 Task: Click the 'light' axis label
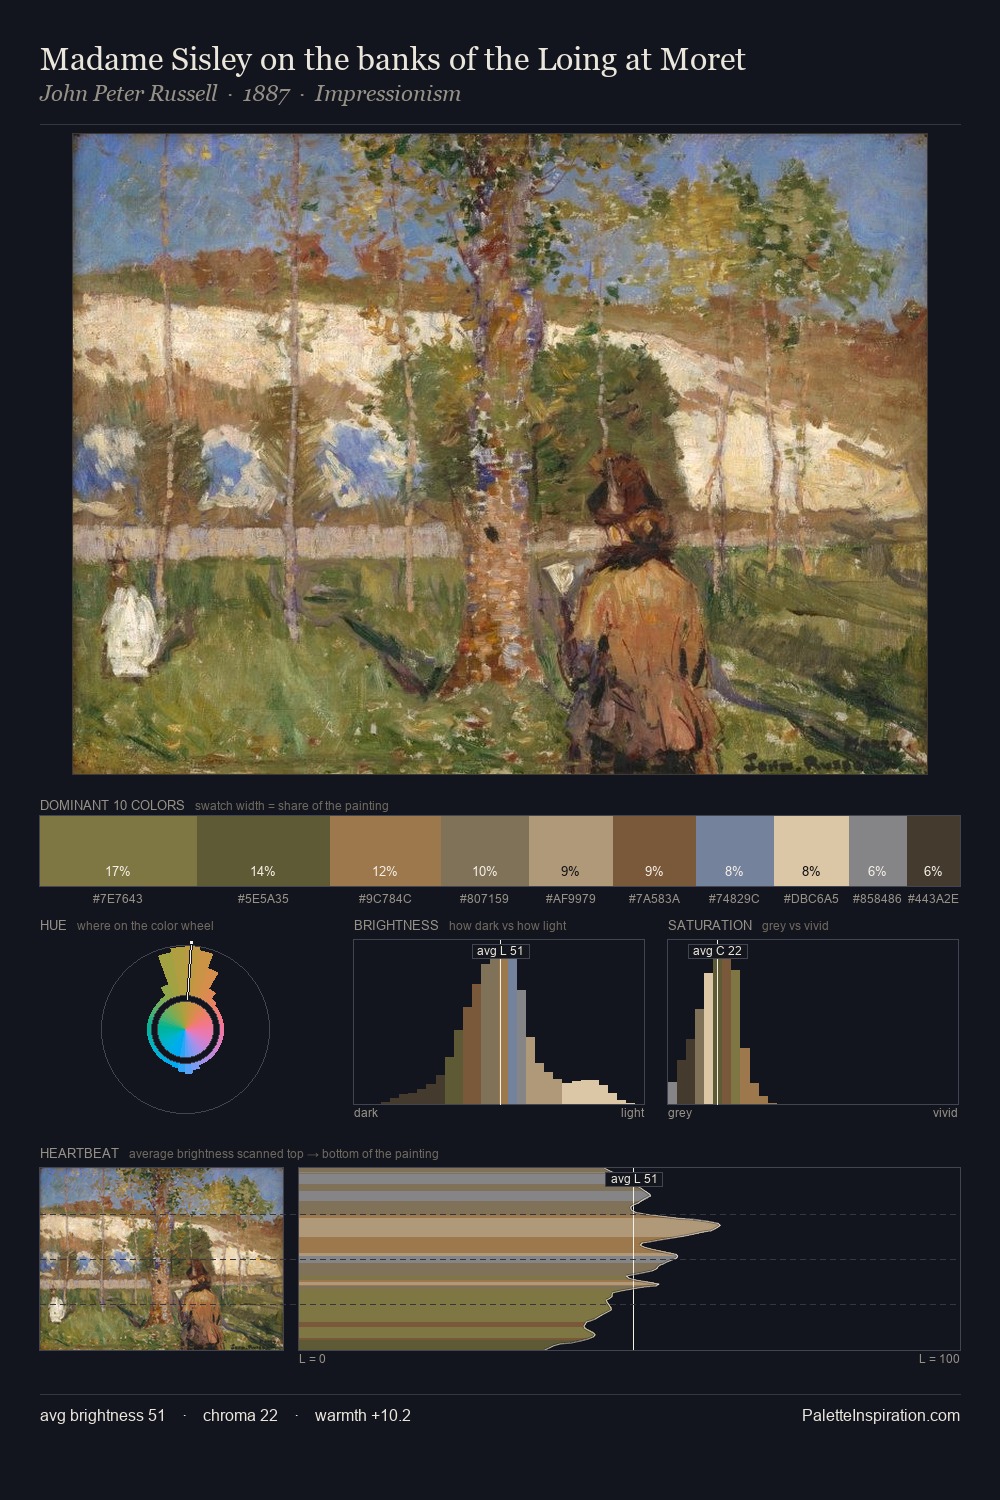pyautogui.click(x=633, y=1113)
